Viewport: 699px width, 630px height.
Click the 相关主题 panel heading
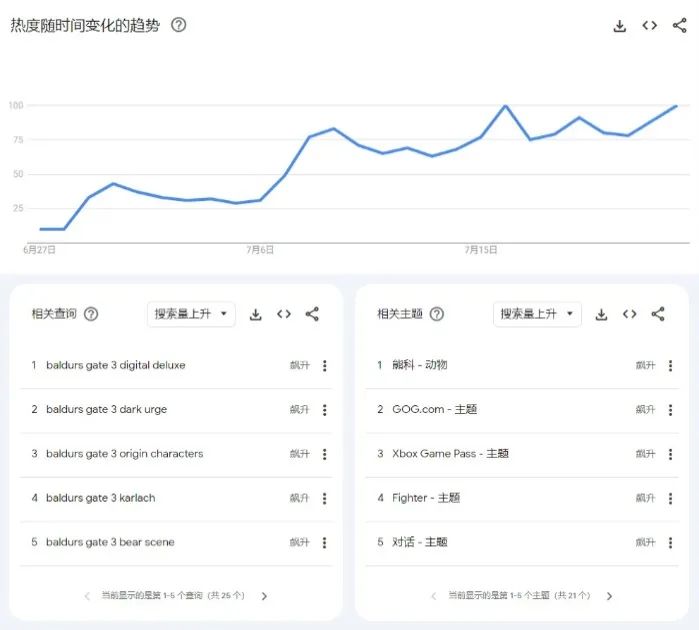tap(400, 314)
